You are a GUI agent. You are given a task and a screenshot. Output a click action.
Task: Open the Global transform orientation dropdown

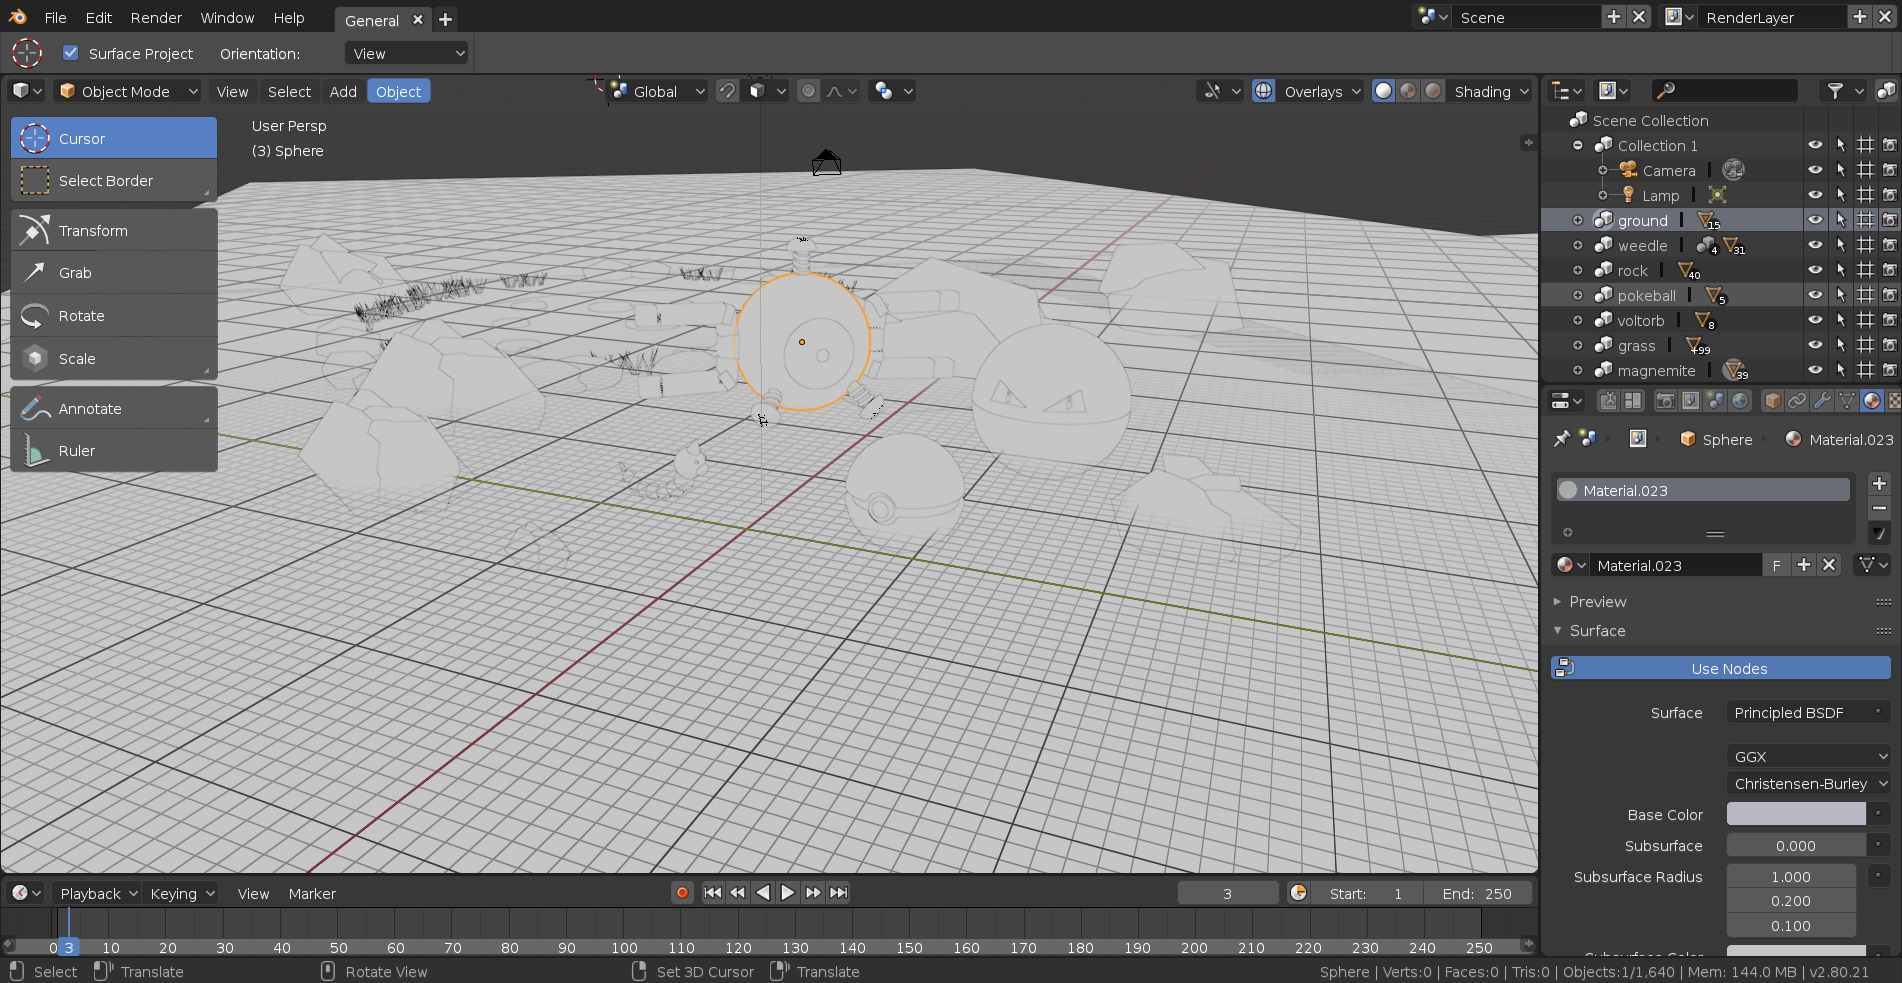click(x=658, y=91)
